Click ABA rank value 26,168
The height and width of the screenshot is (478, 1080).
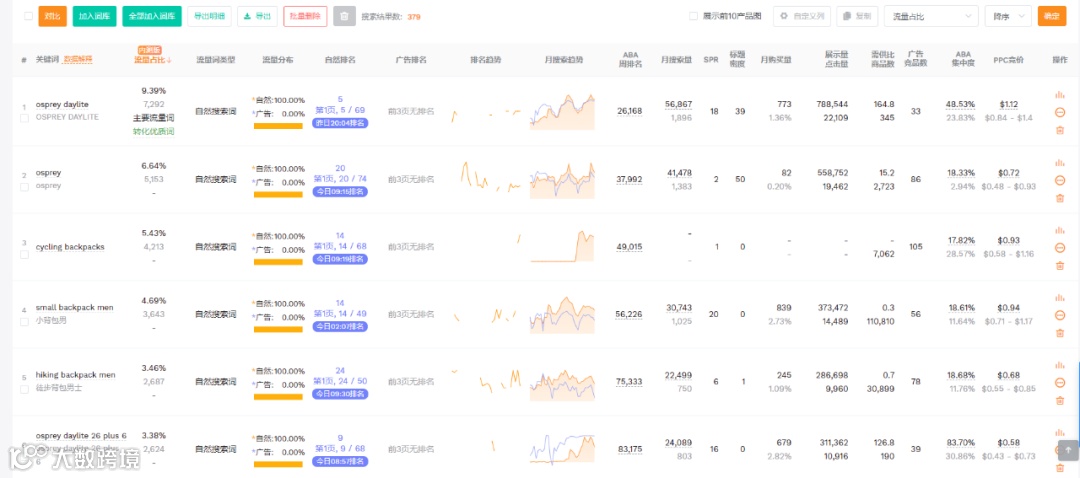click(630, 111)
